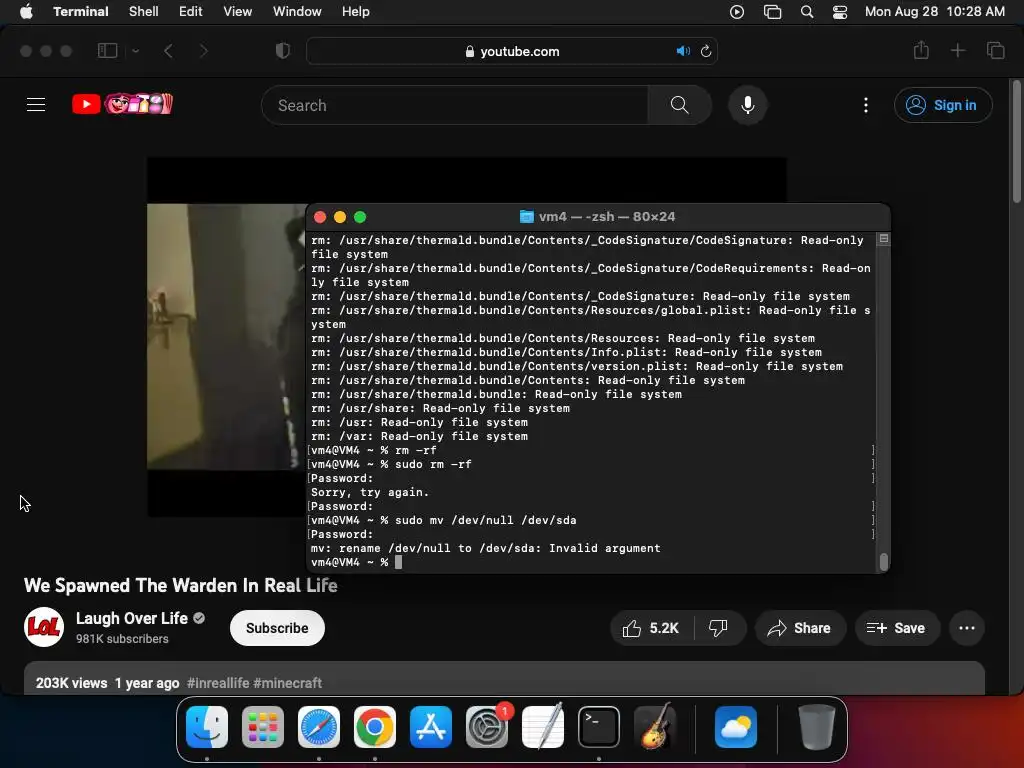Click the youtube.com address bar
Image resolution: width=1024 pixels, height=768 pixels.
click(x=512, y=51)
